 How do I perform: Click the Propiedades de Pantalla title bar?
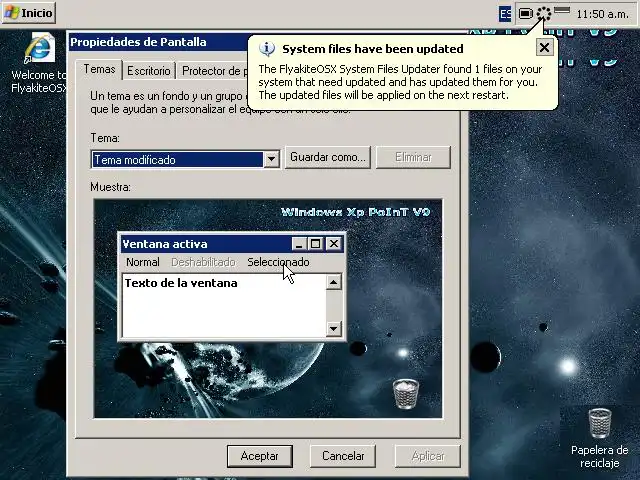coord(158,42)
